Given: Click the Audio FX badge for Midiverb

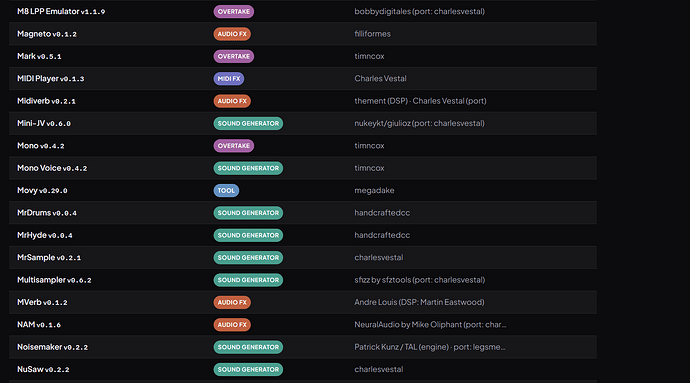Looking at the screenshot, I should pyautogui.click(x=232, y=101).
